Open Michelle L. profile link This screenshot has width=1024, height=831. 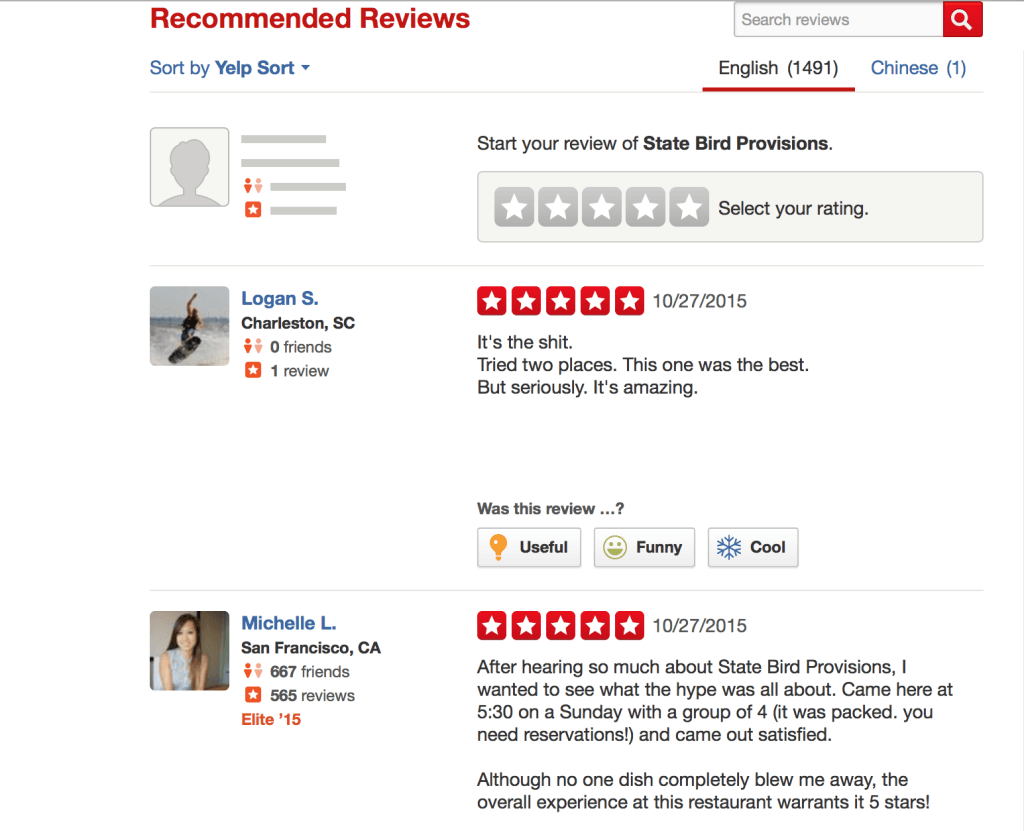pos(289,623)
